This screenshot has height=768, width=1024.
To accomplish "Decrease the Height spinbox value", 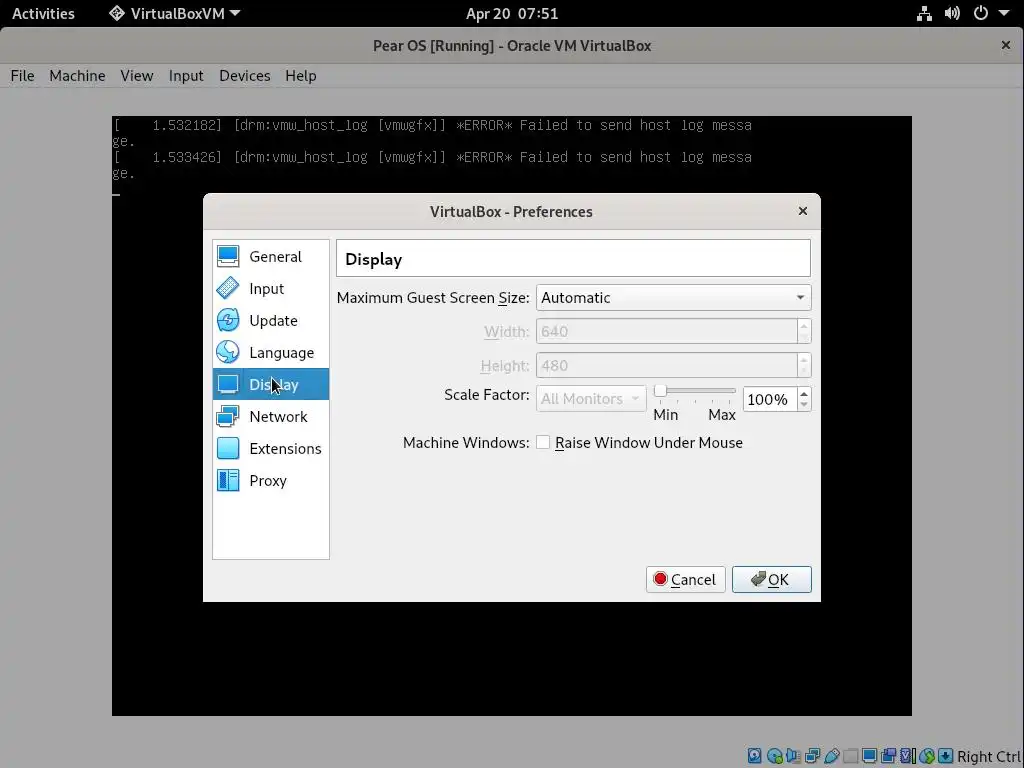I will [804, 372].
